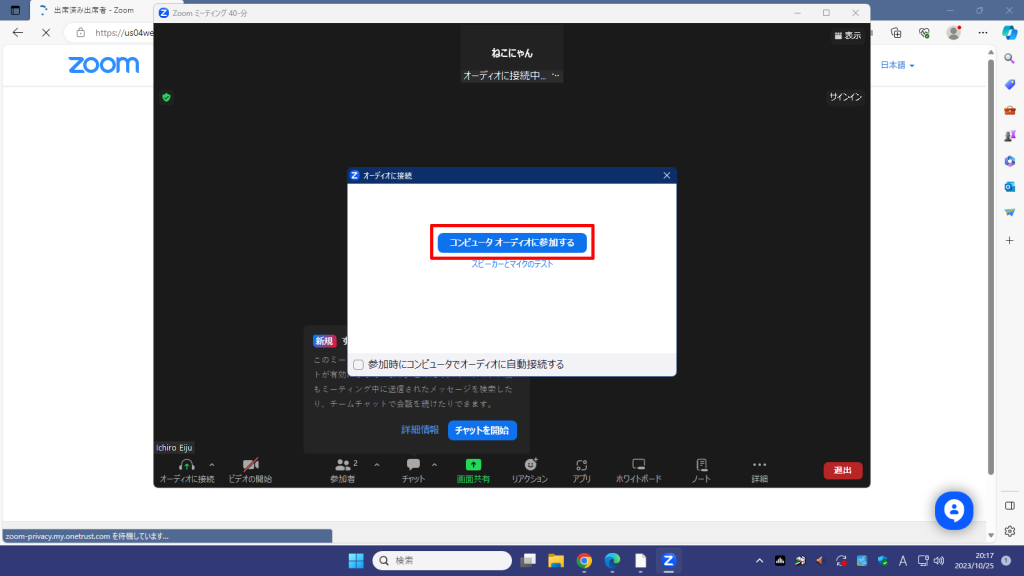Open the sidebar shopping tag icon
The width and height of the screenshot is (1024, 576).
tap(1010, 85)
